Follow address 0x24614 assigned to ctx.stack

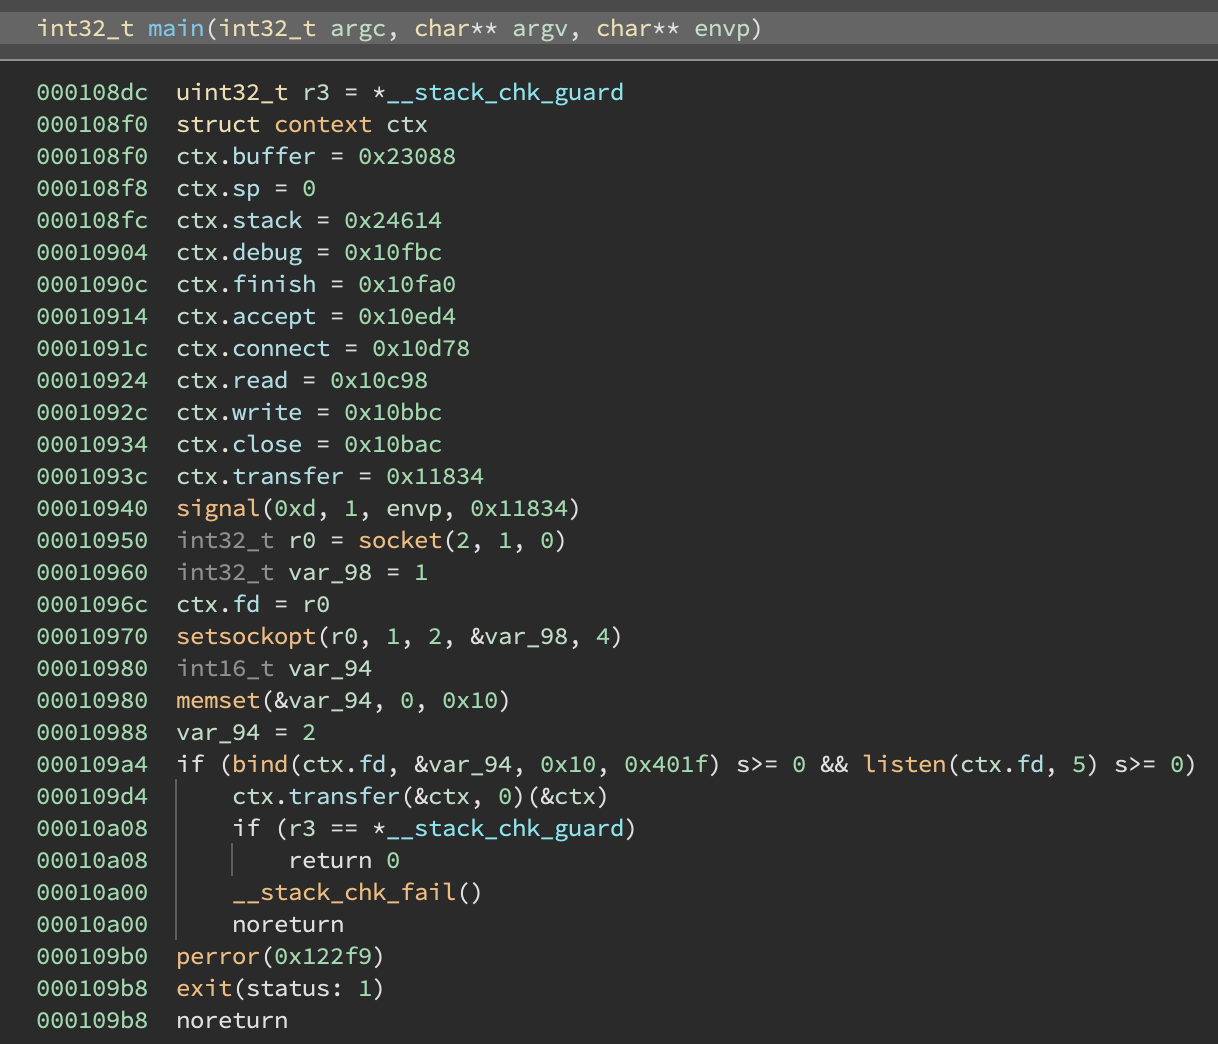coord(393,220)
